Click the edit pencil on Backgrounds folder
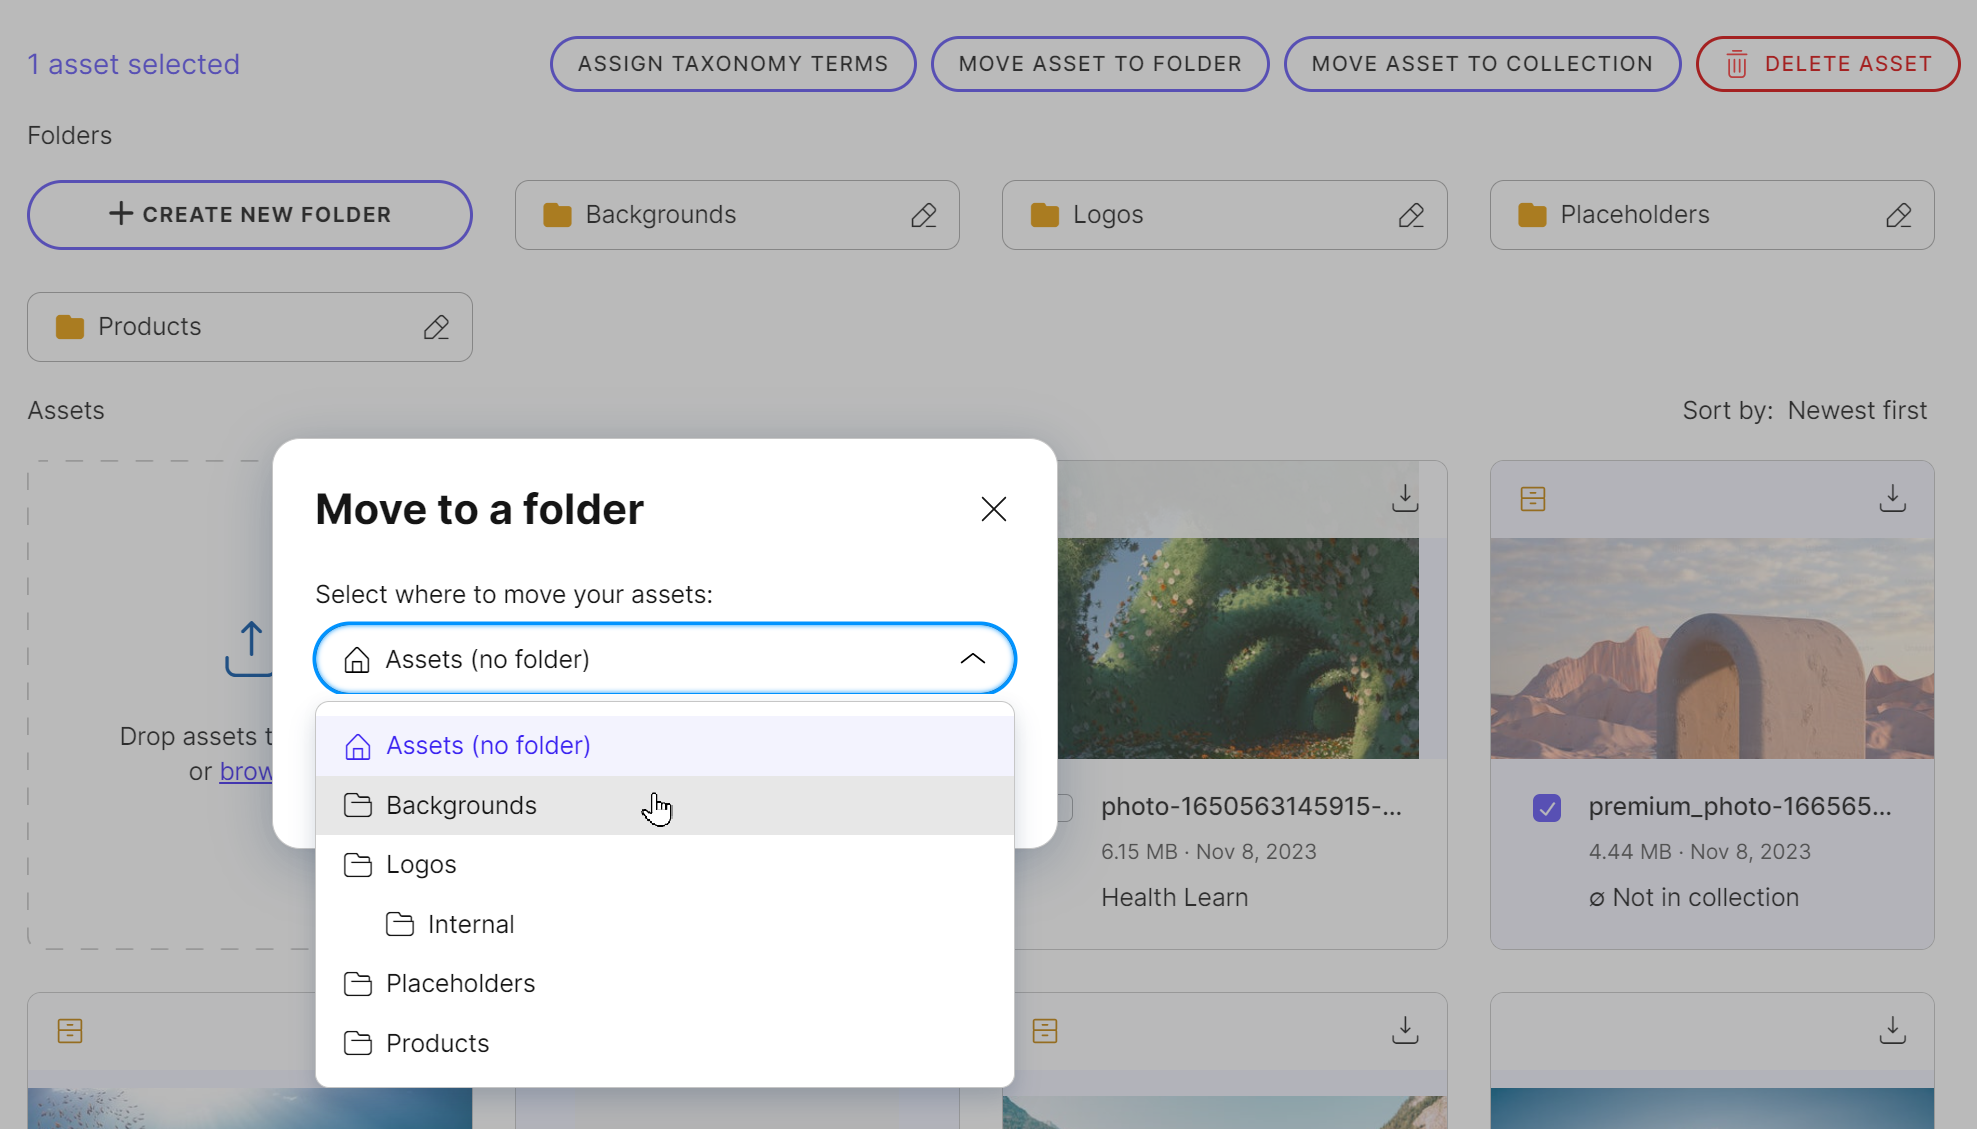The height and width of the screenshot is (1129, 1977). tap(923, 215)
